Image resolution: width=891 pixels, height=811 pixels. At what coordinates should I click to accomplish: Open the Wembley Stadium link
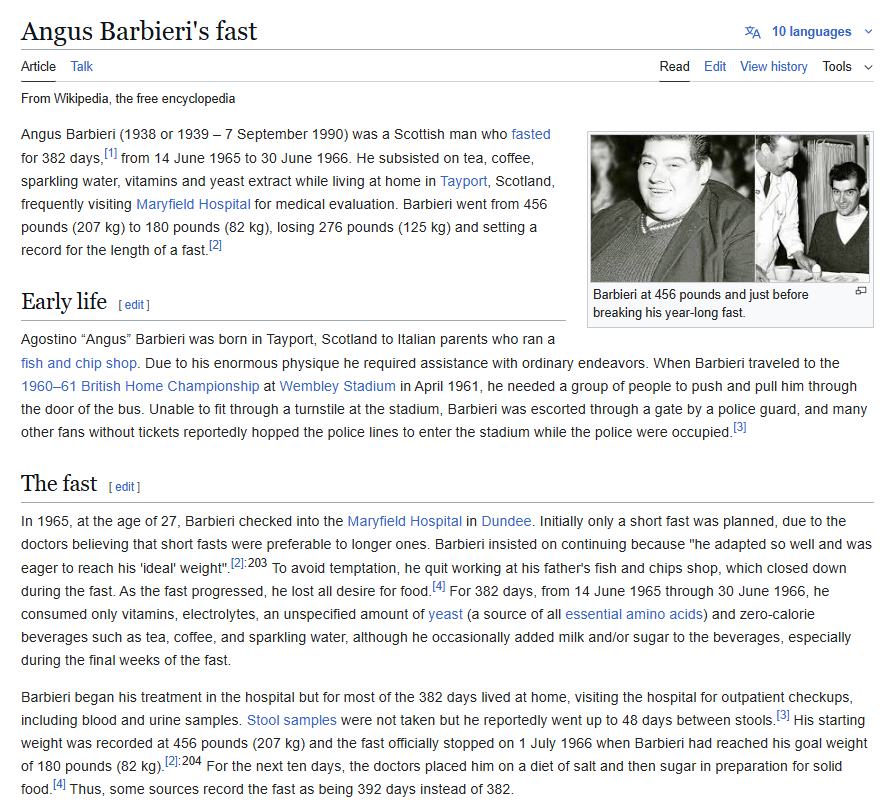(x=338, y=386)
